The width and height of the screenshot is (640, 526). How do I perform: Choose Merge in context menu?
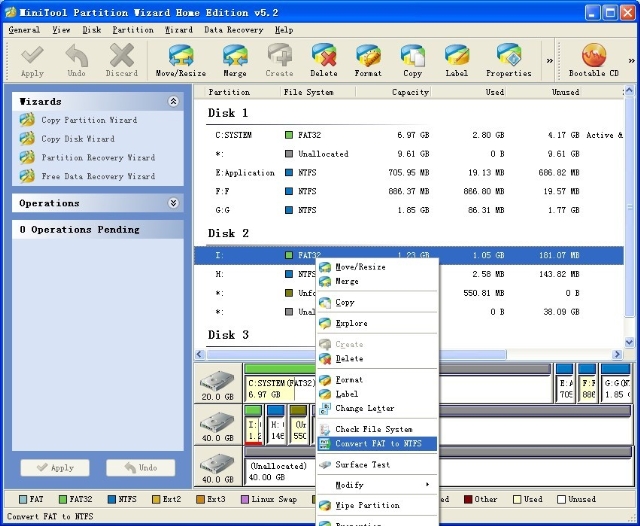(377, 281)
